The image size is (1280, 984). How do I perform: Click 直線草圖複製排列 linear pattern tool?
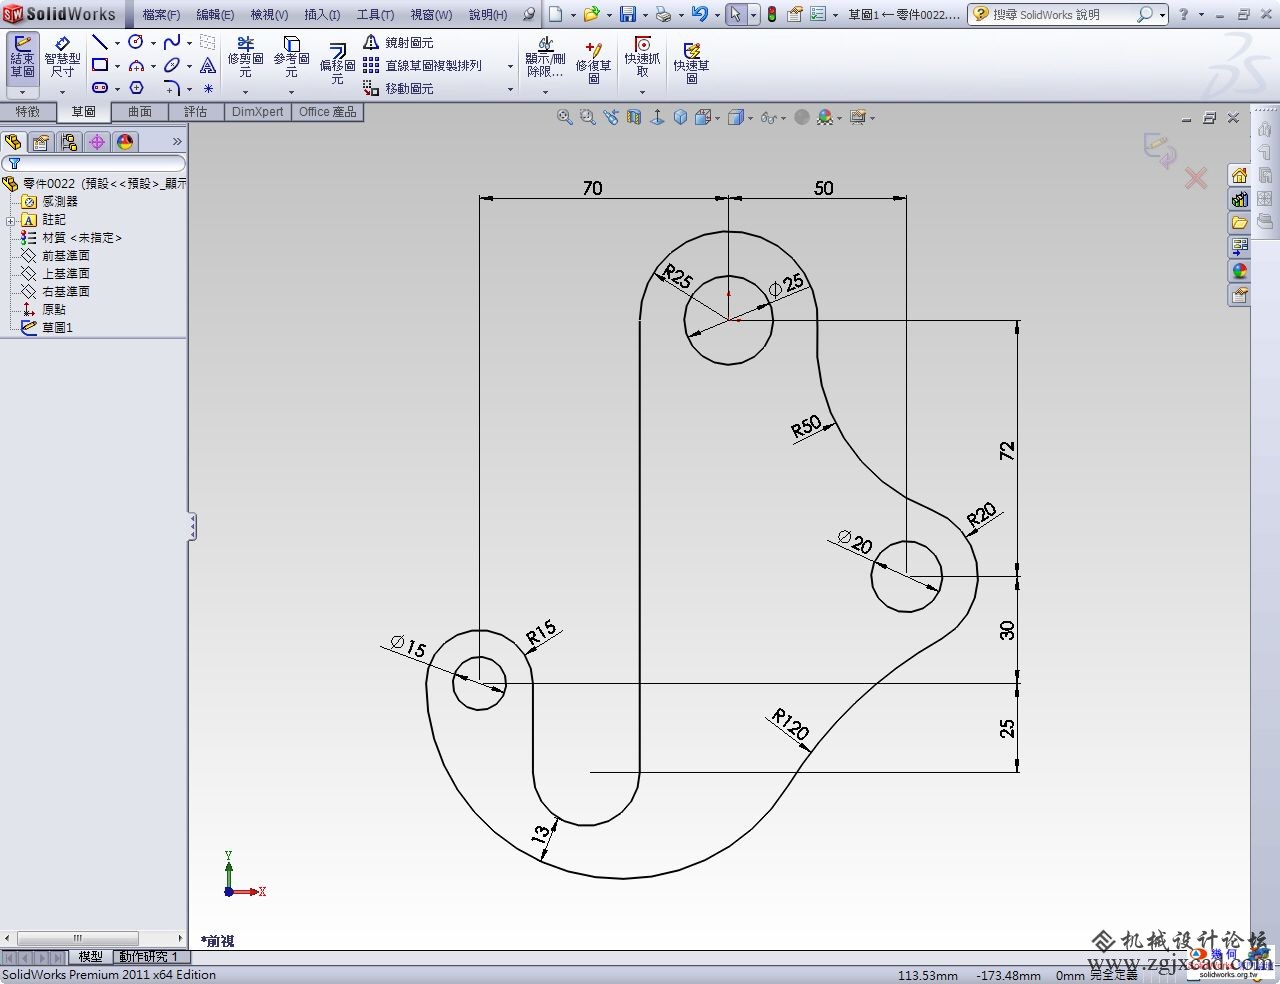422,65
